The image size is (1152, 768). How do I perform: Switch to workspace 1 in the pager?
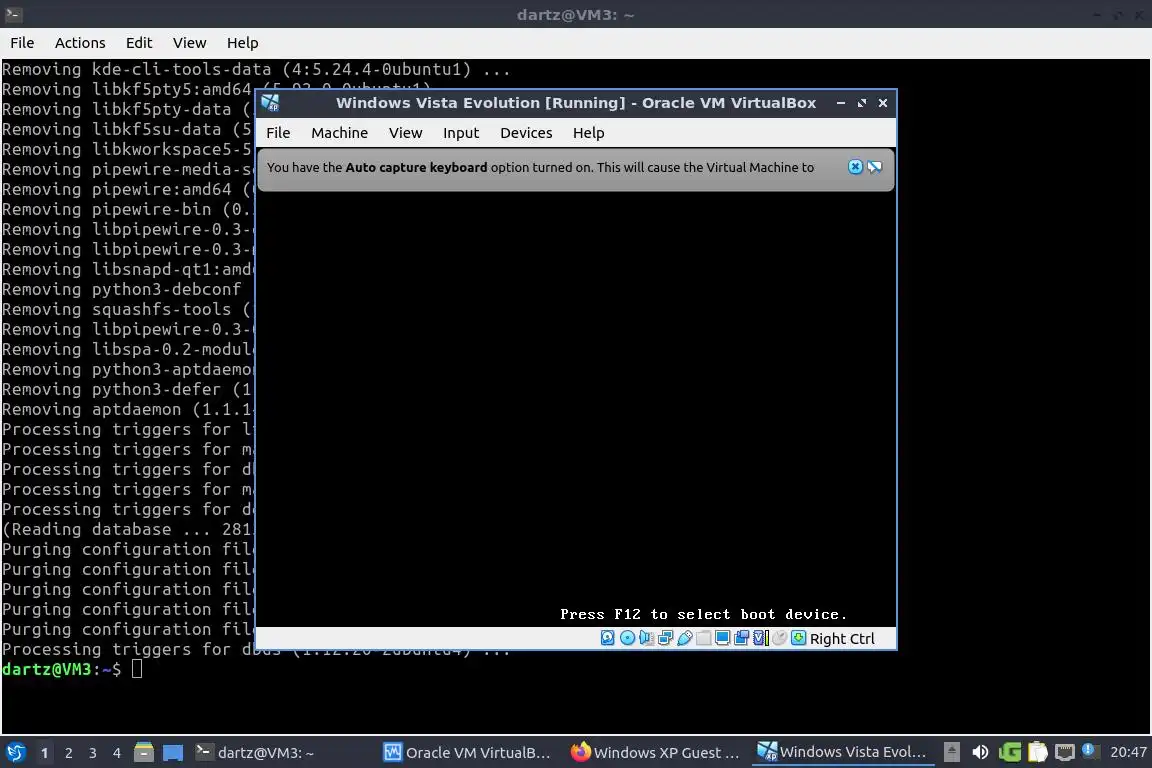click(44, 753)
